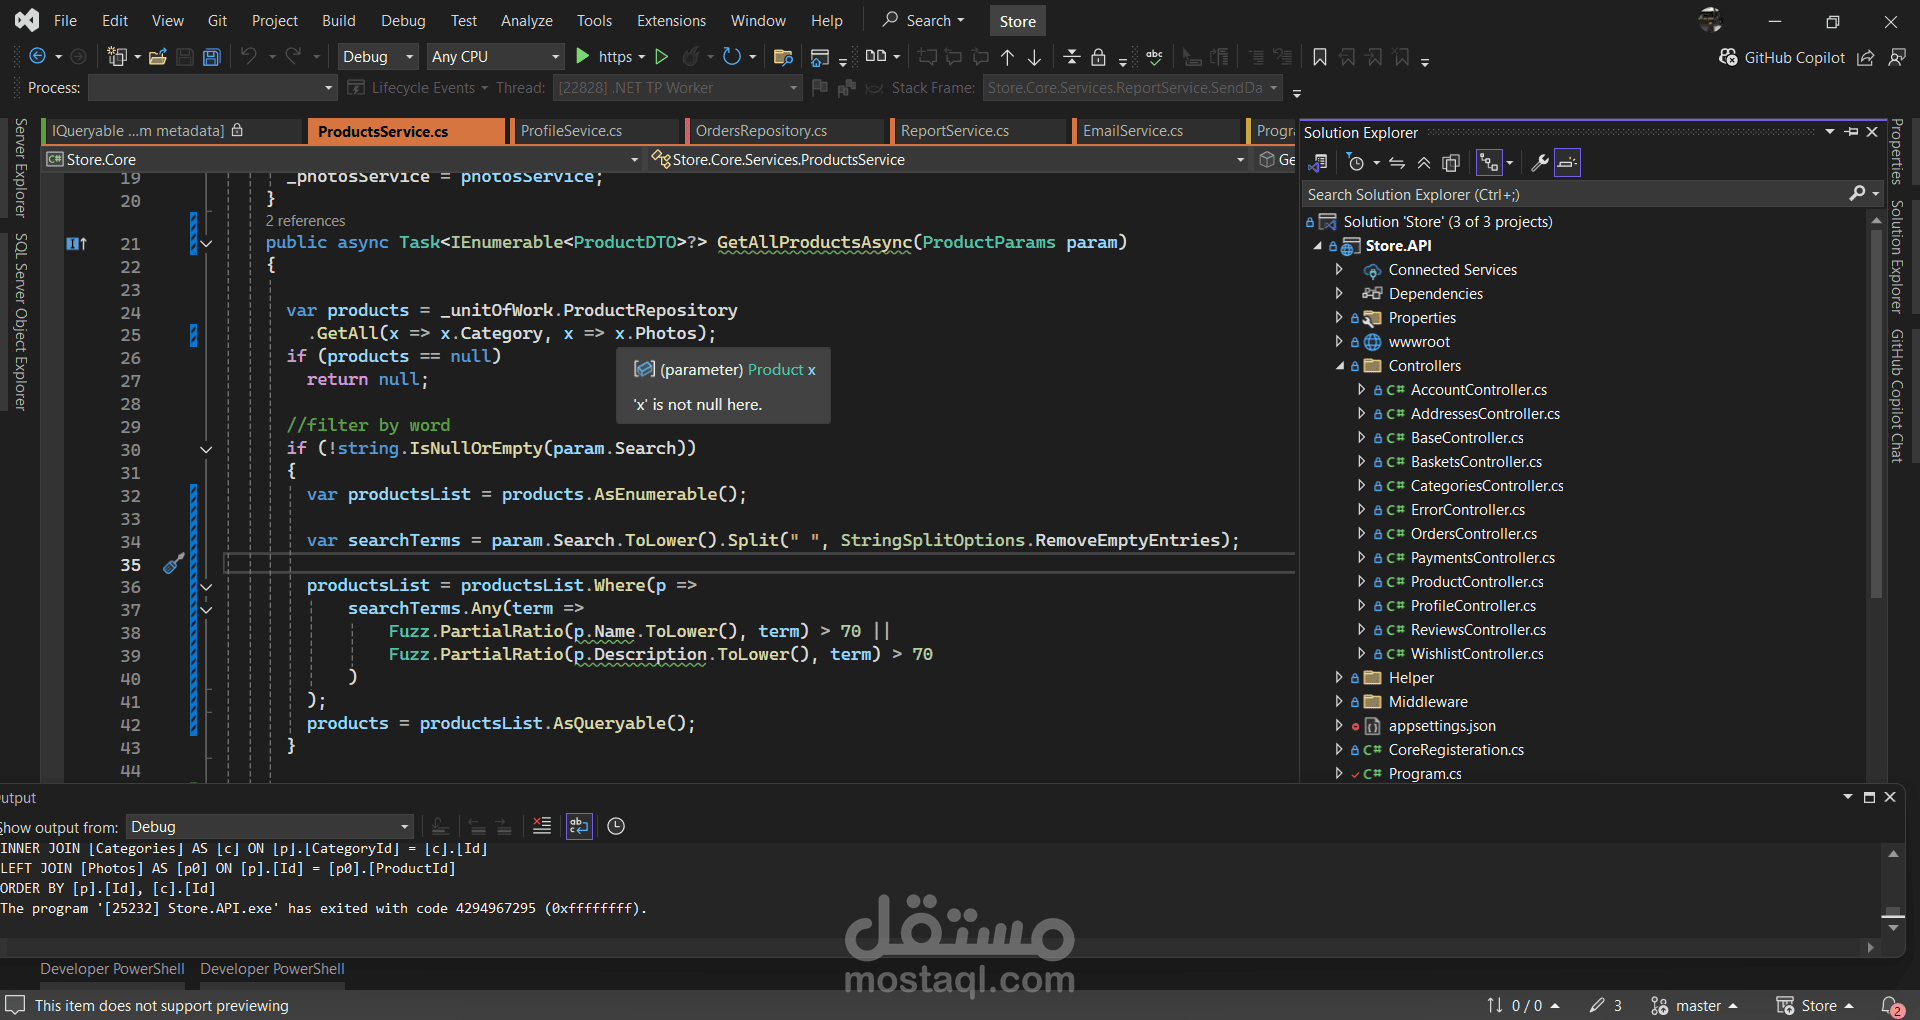Click the Save All icon
1920x1020 pixels.
(211, 57)
